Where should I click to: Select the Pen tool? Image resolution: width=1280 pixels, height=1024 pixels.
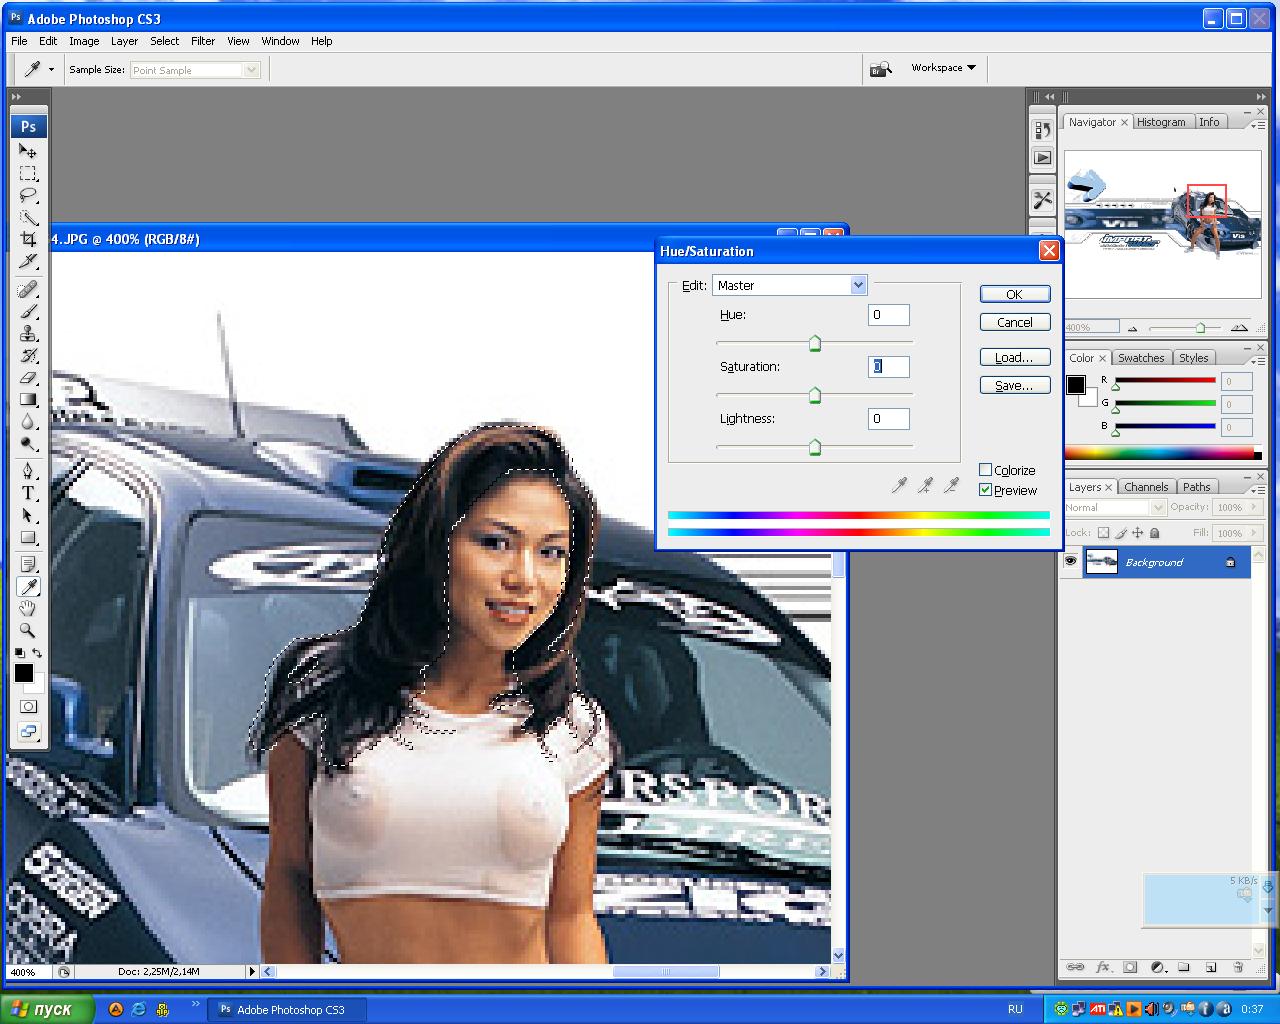28,472
